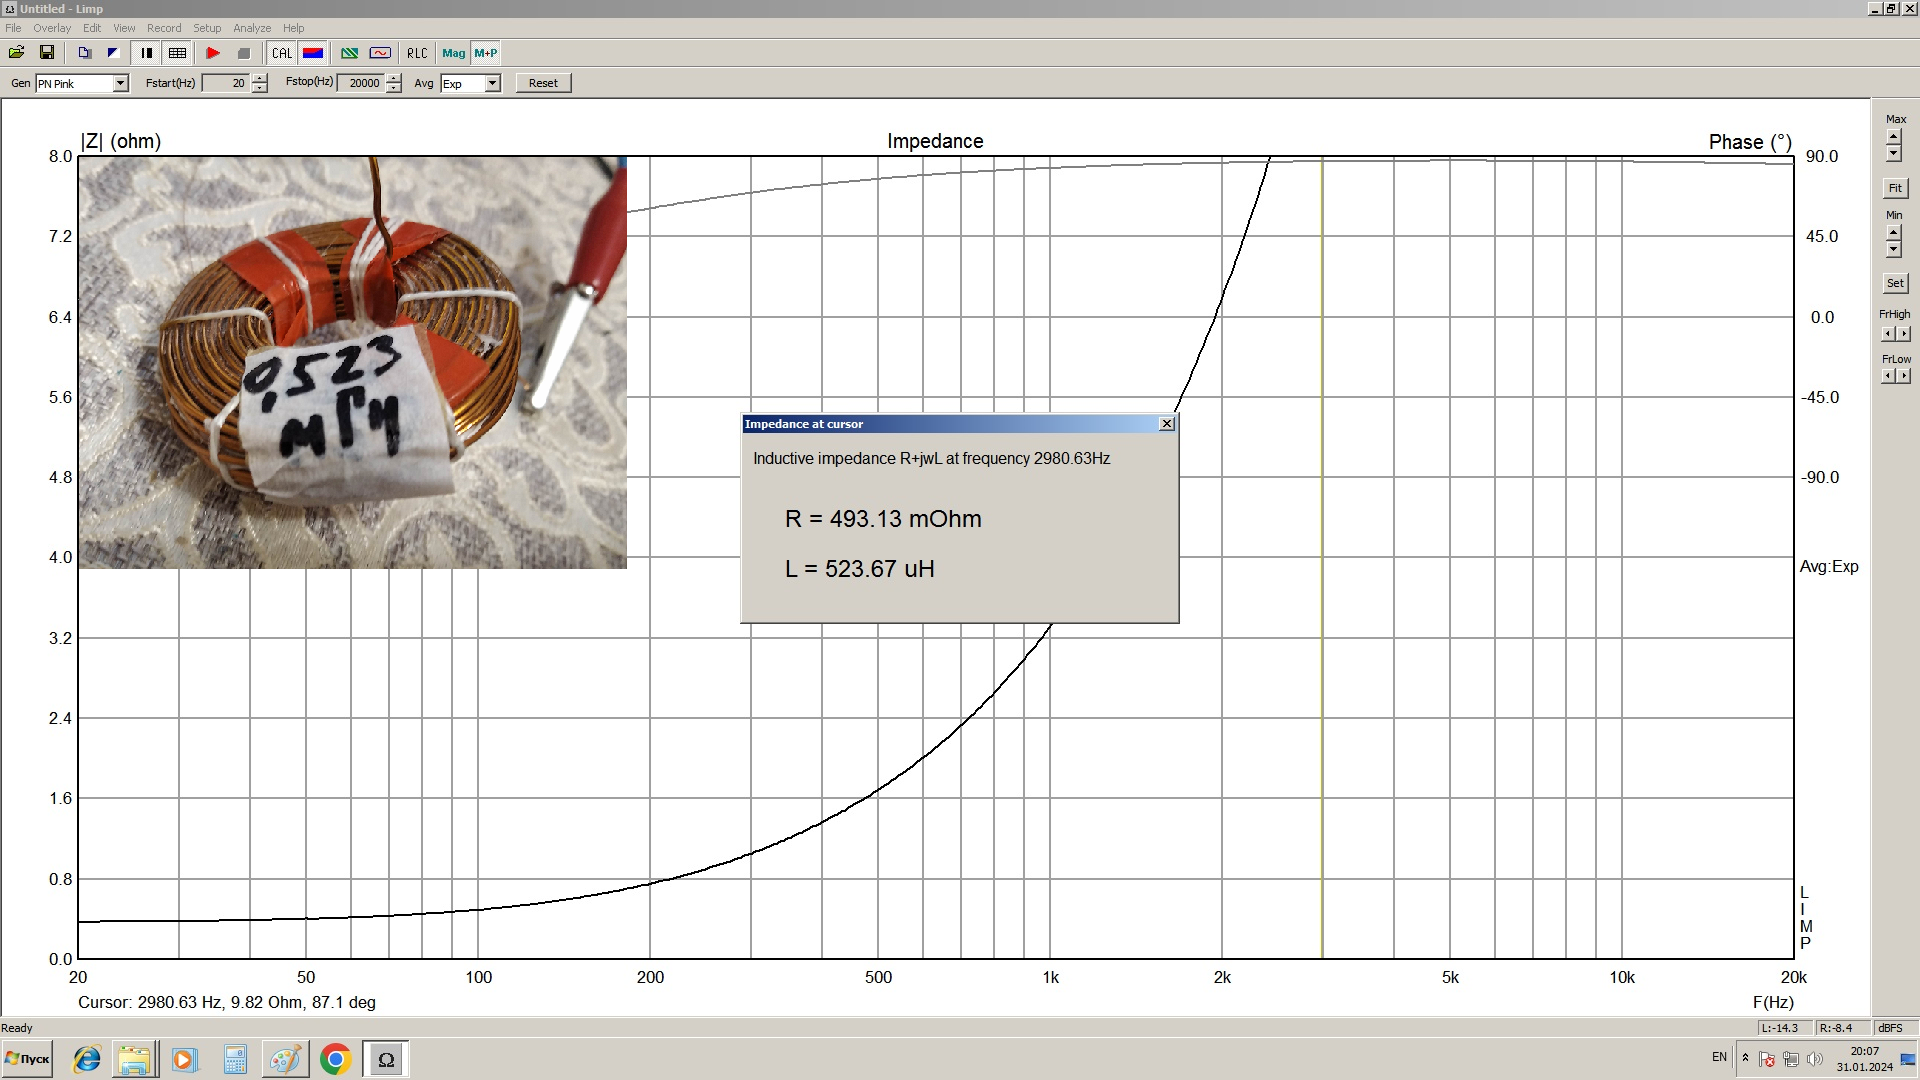This screenshot has width=1920, height=1080.
Task: Click the save floppy disk icon
Action: click(46, 53)
